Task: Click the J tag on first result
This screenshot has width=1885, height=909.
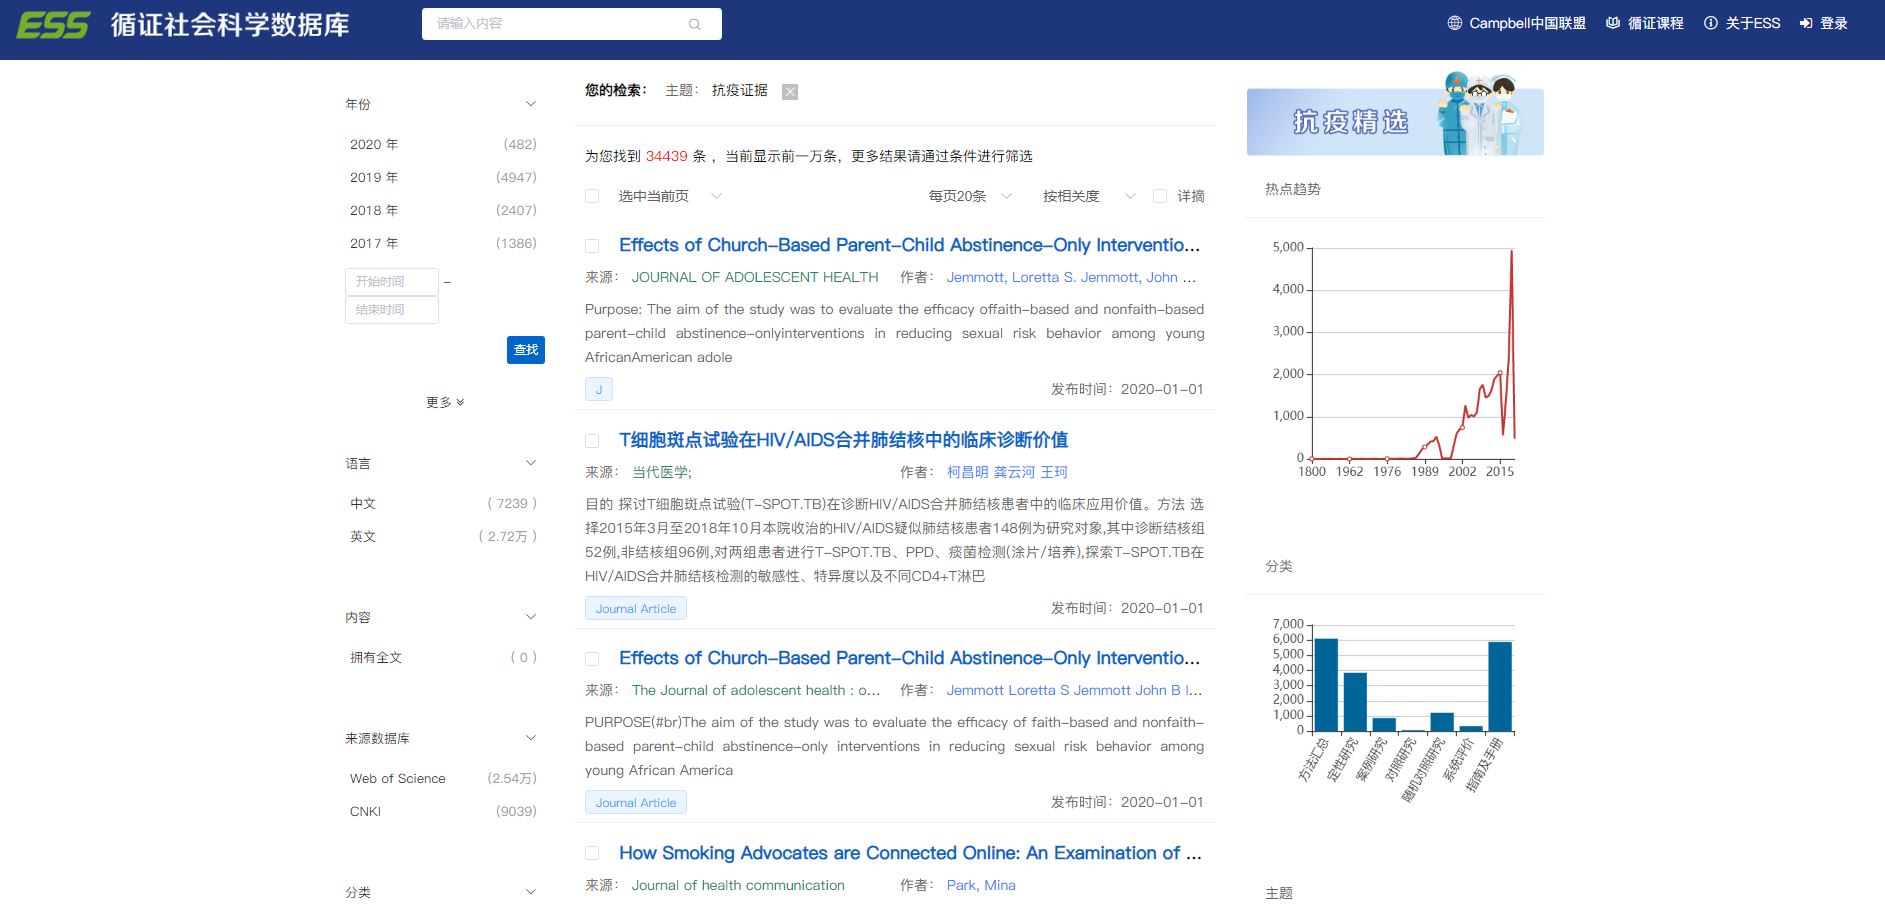Action: pyautogui.click(x=599, y=389)
